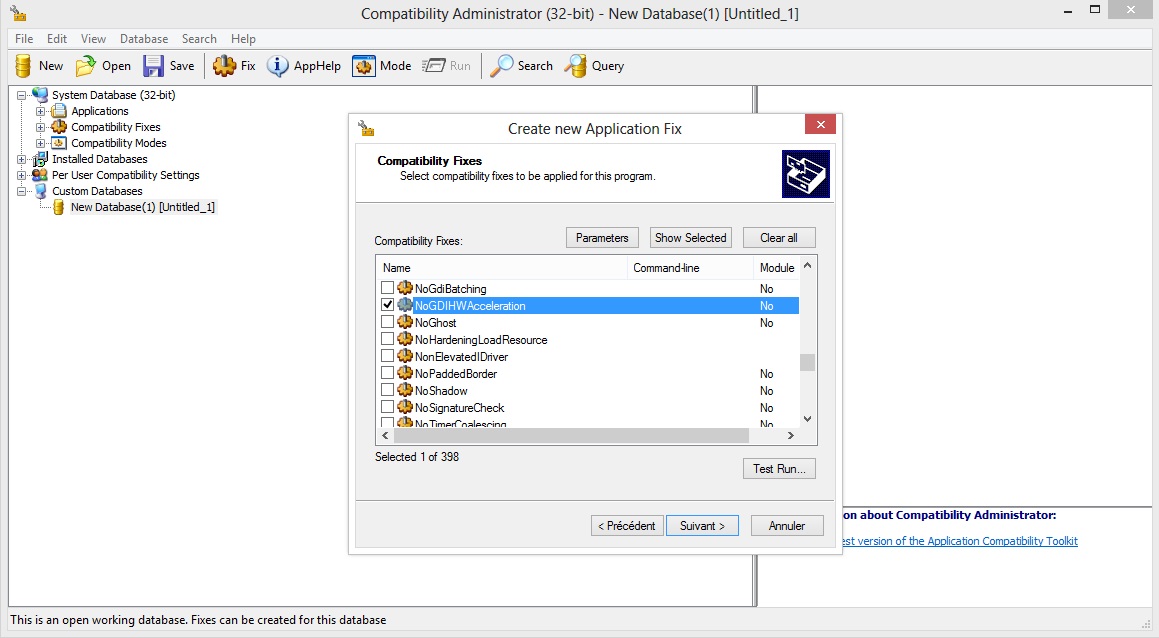
Task: Click the gear icon beside NoSignatureCheck
Action: (404, 407)
